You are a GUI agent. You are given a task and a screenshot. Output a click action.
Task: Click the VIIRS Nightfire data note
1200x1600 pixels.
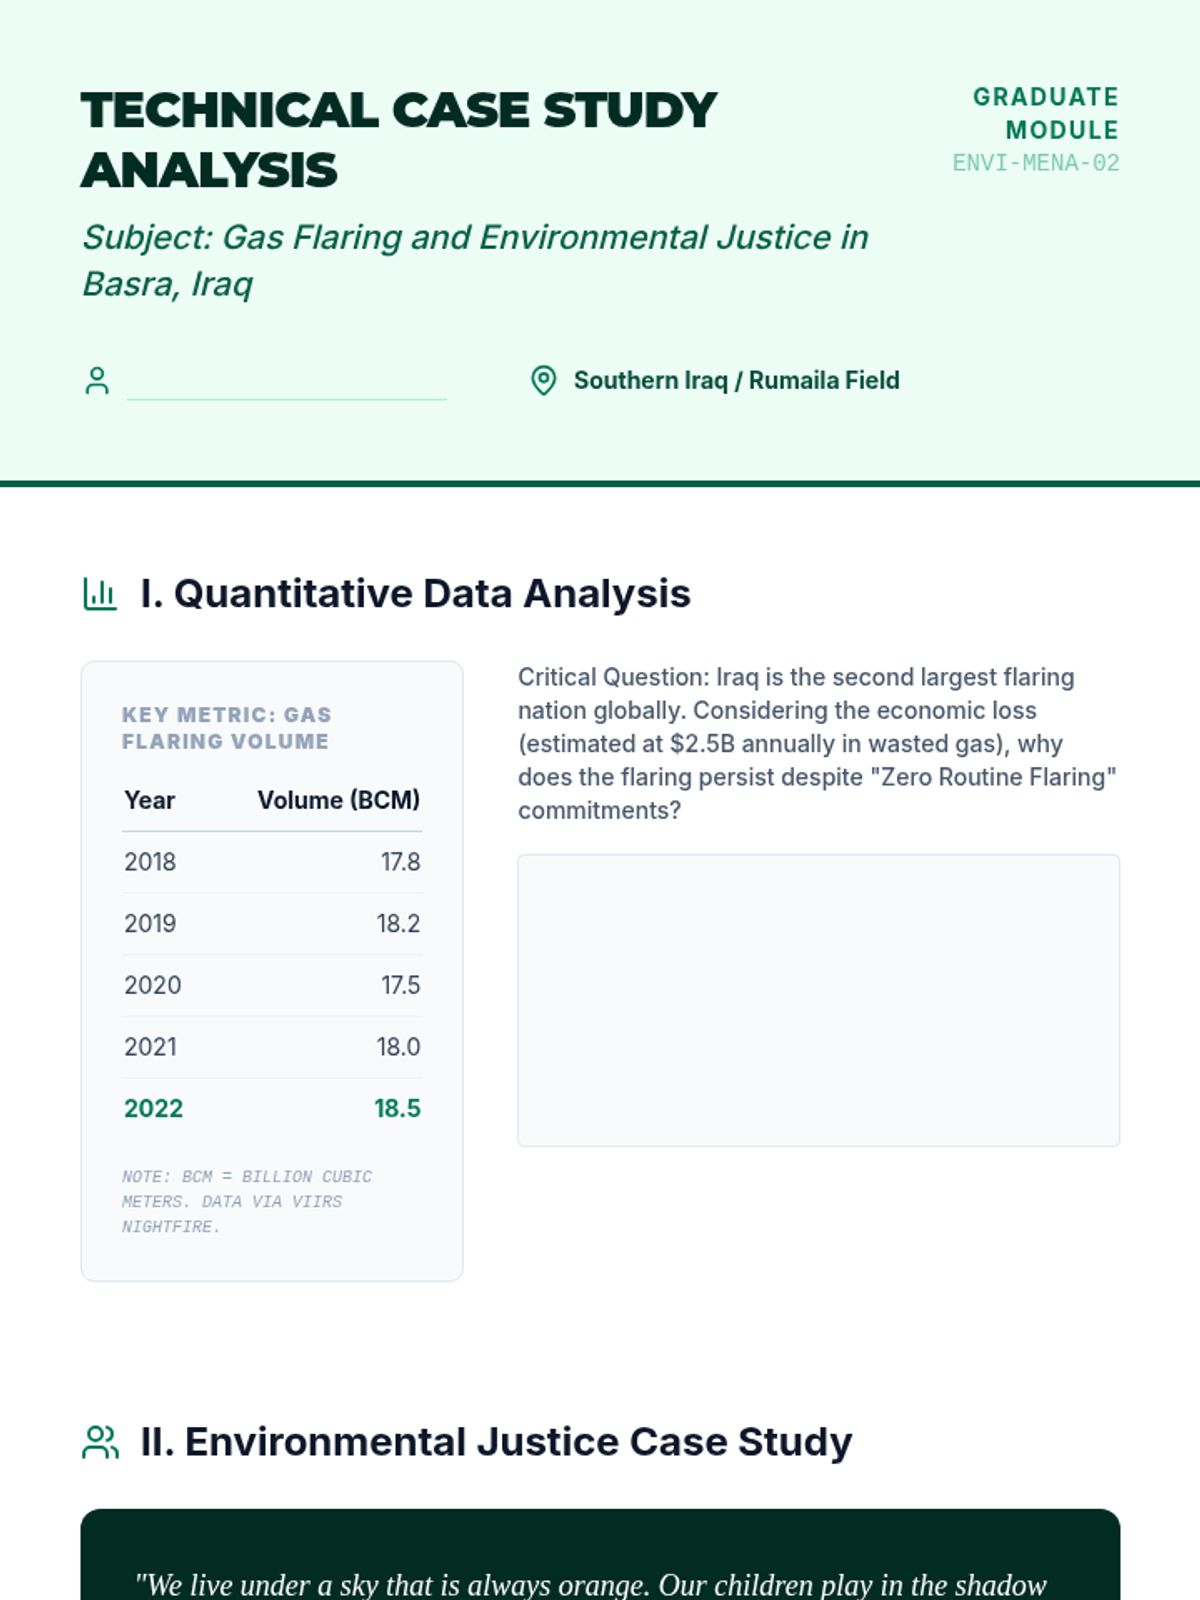[247, 1202]
